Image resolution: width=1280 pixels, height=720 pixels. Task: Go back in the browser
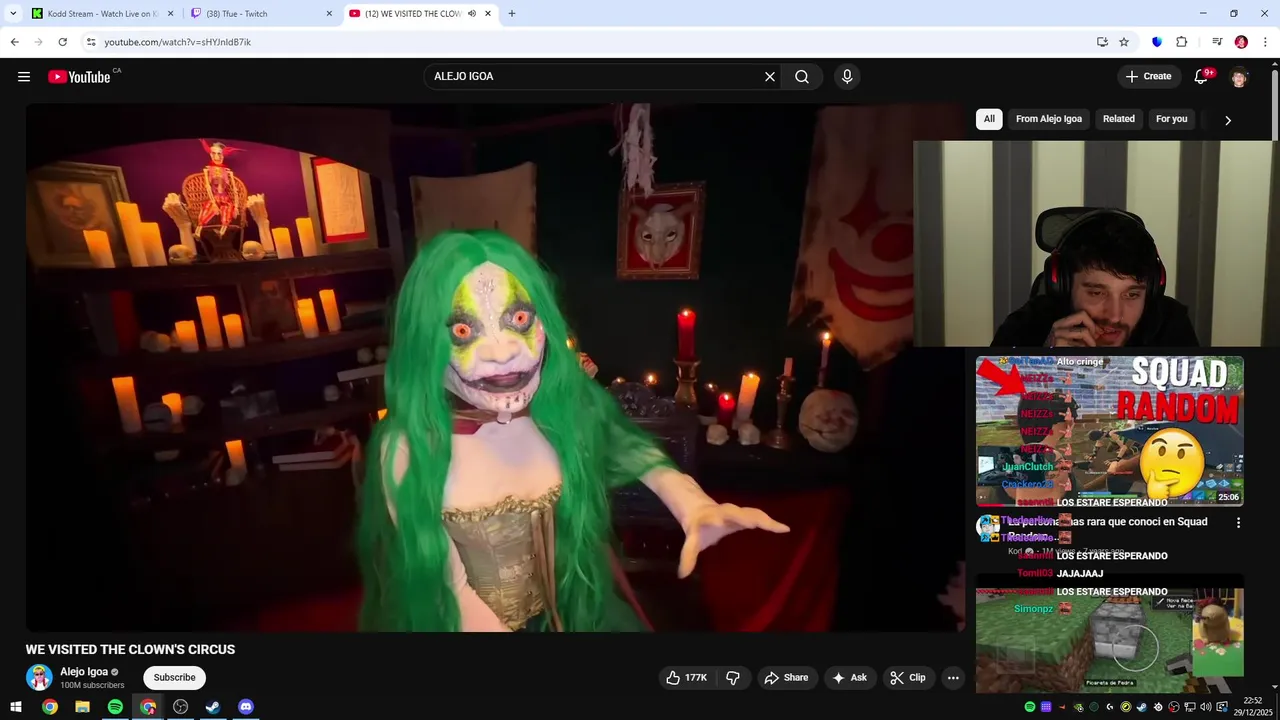[14, 42]
